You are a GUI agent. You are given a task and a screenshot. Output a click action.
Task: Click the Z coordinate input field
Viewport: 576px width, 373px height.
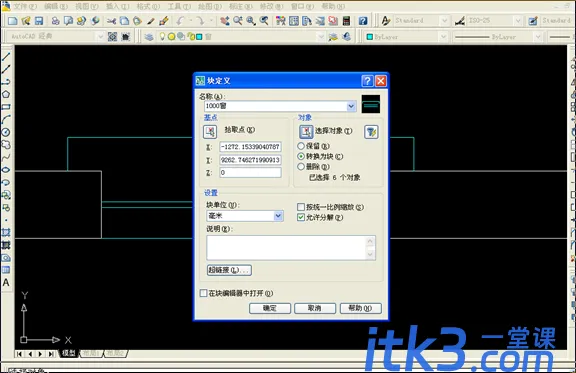tap(251, 172)
